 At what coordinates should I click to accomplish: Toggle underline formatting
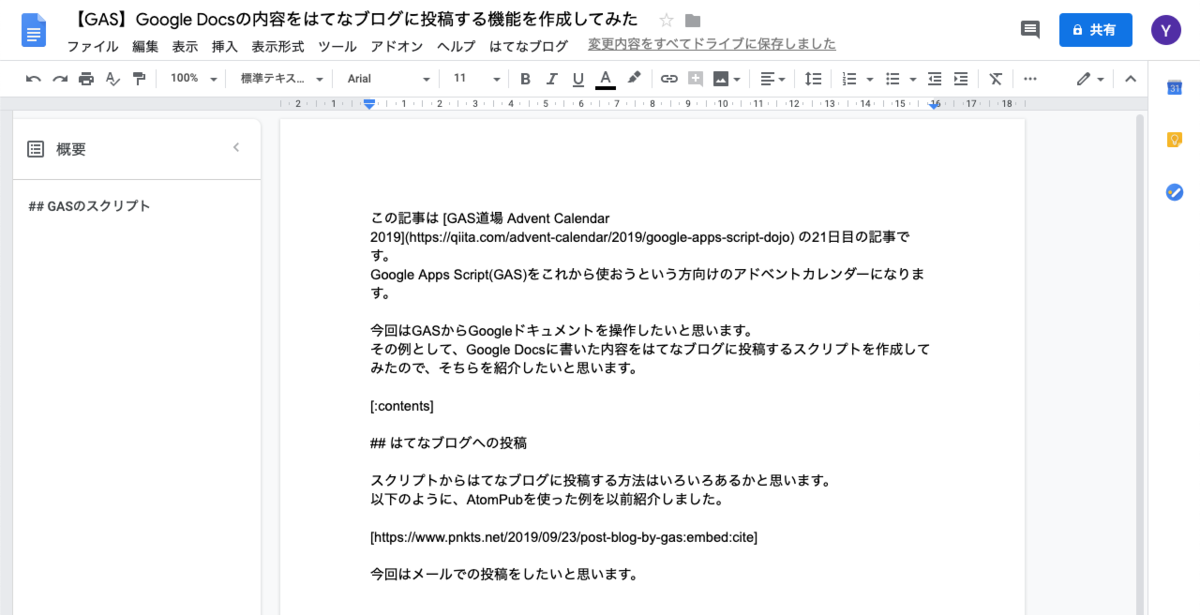coord(578,79)
